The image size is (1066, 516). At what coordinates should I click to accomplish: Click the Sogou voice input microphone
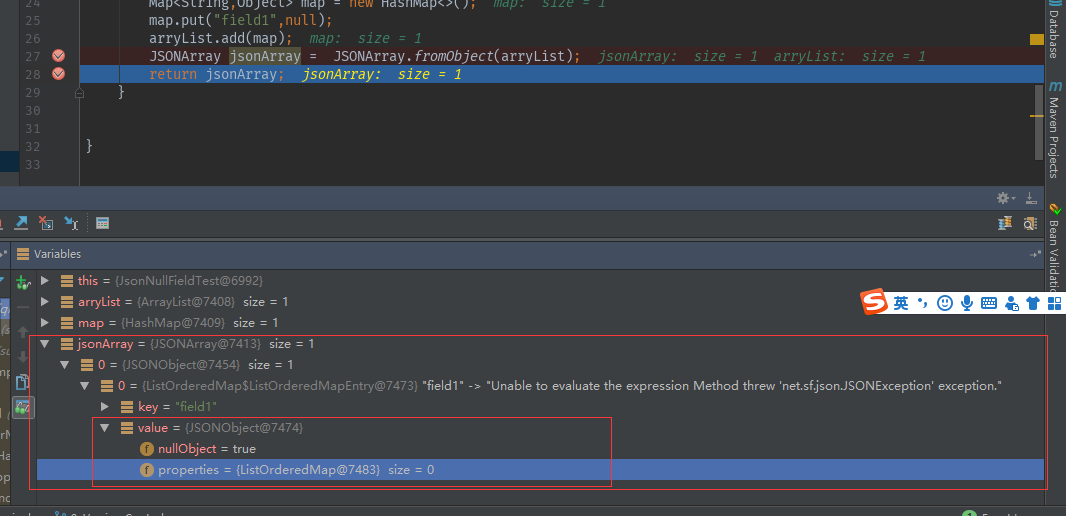point(967,303)
